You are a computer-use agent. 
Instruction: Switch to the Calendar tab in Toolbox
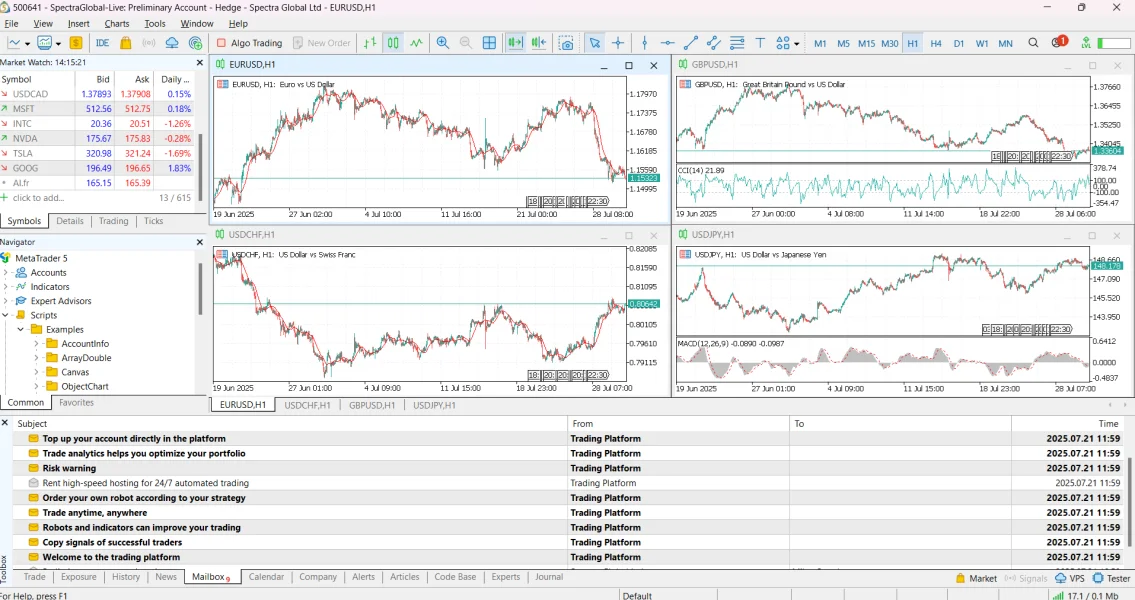(266, 577)
